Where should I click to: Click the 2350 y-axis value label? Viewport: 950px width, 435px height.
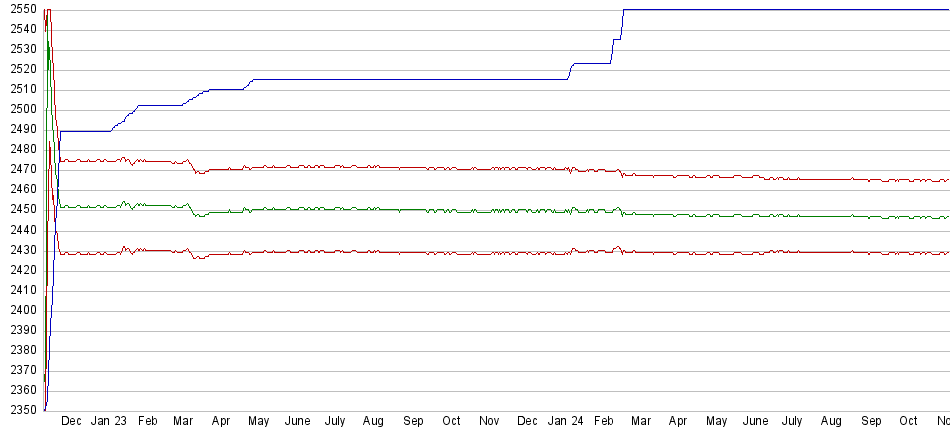pyautogui.click(x=20, y=410)
